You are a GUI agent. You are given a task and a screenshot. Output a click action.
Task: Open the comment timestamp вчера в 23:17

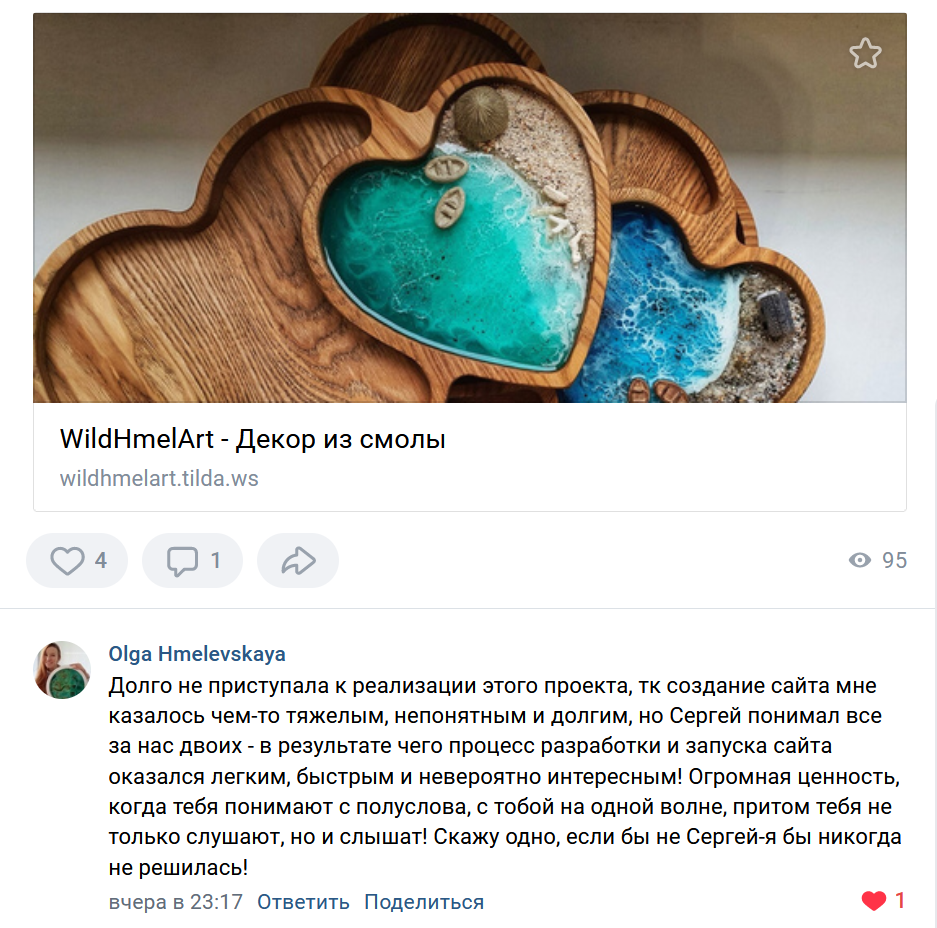tap(176, 902)
